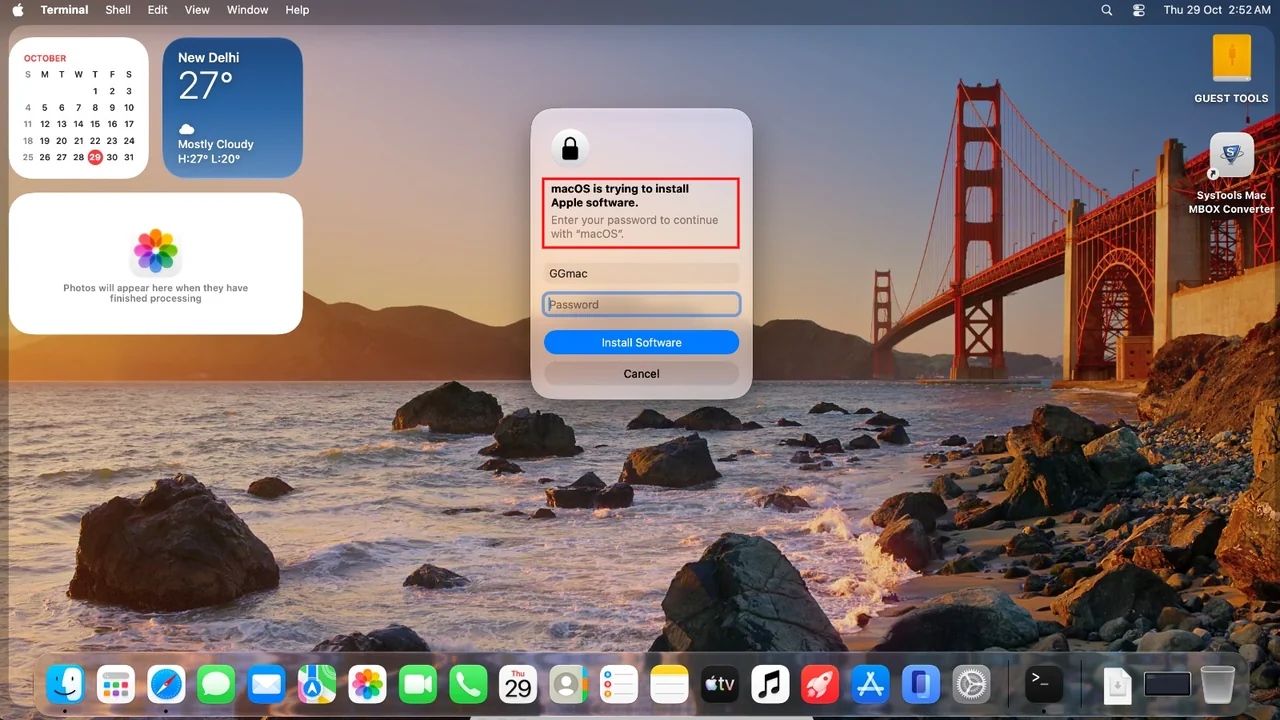The height and width of the screenshot is (720, 1280).
Task: Open Contacts app in dock
Action: (x=568, y=685)
